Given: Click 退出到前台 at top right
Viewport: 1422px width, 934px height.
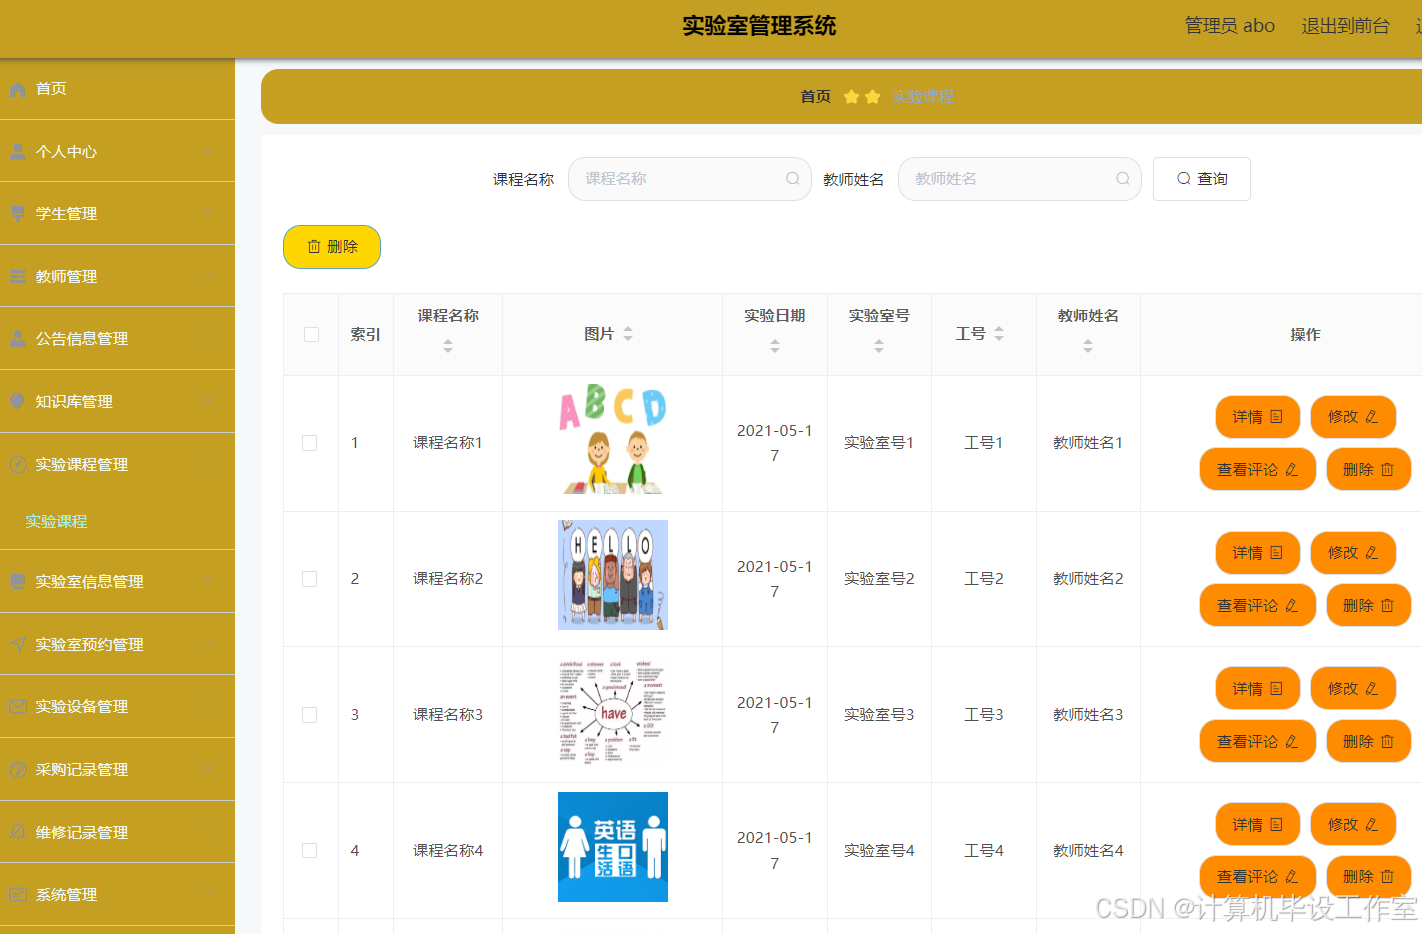Looking at the screenshot, I should point(1346,25).
